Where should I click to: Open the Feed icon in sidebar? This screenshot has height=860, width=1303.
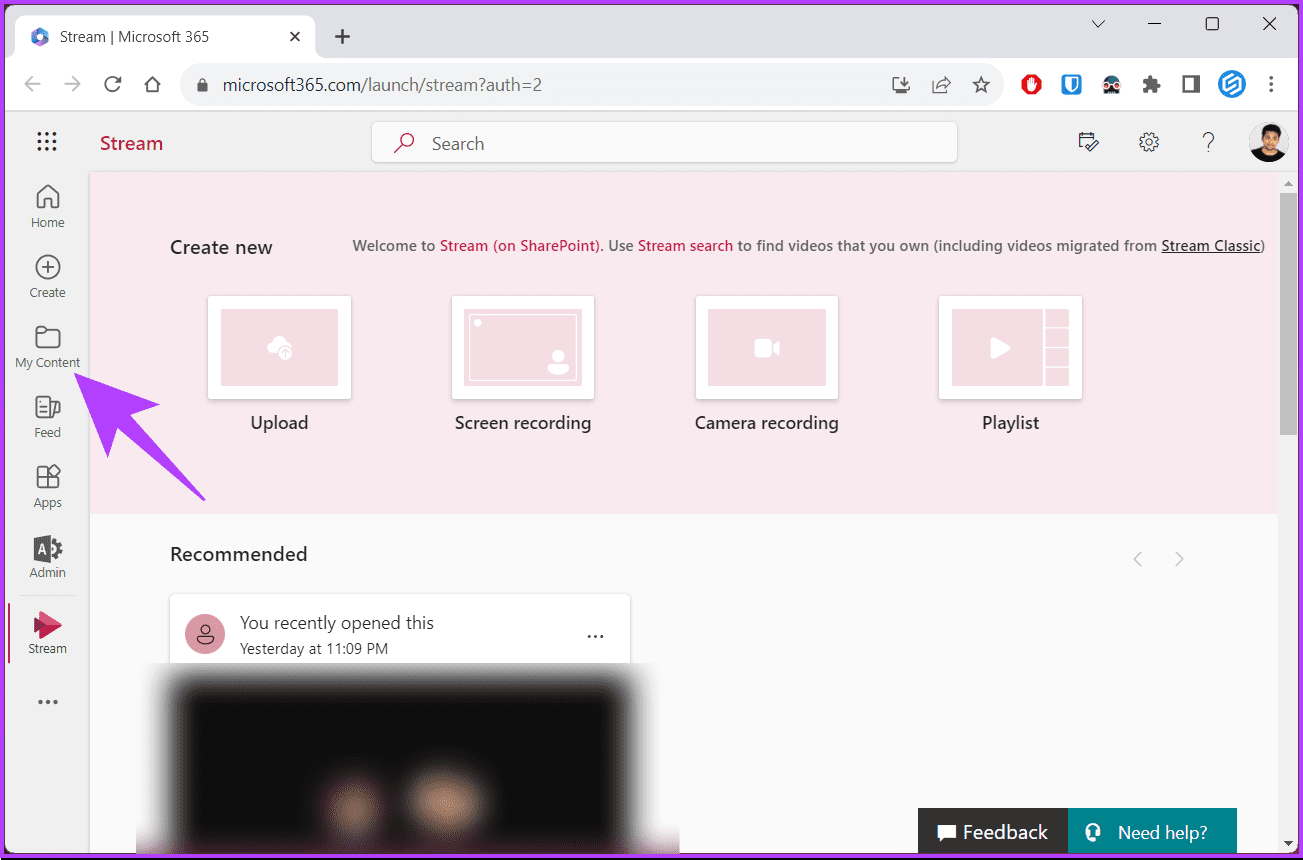47,416
